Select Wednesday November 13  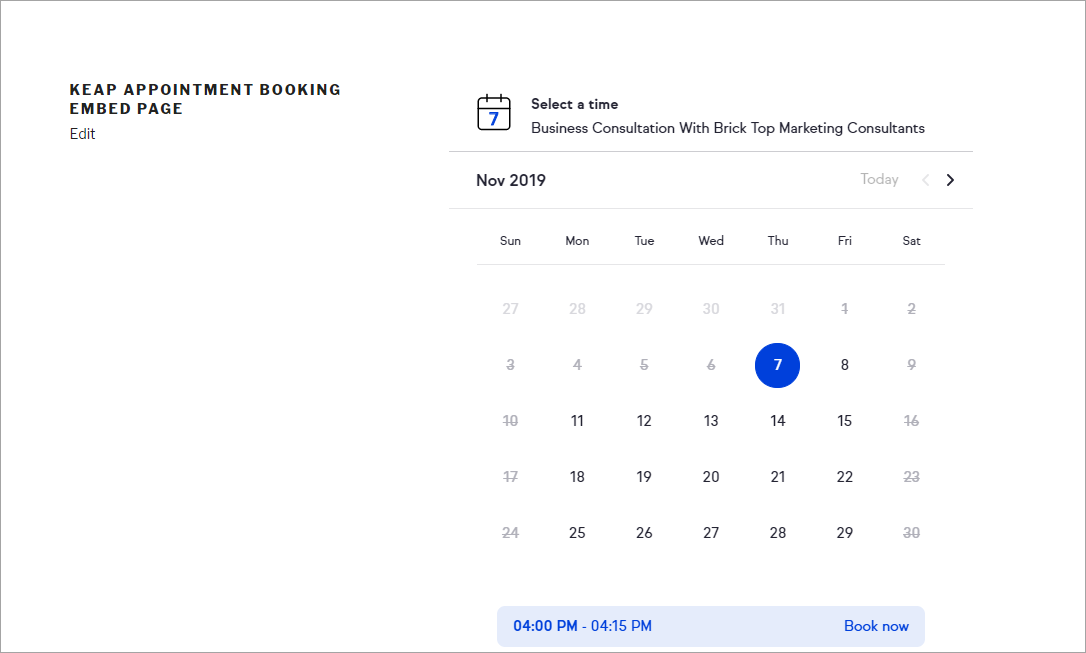(x=711, y=421)
